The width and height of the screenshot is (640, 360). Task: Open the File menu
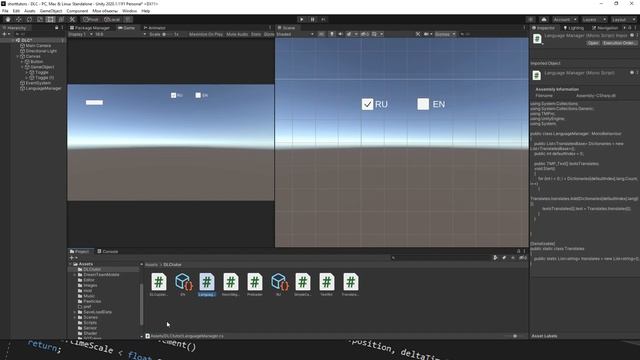5,11
